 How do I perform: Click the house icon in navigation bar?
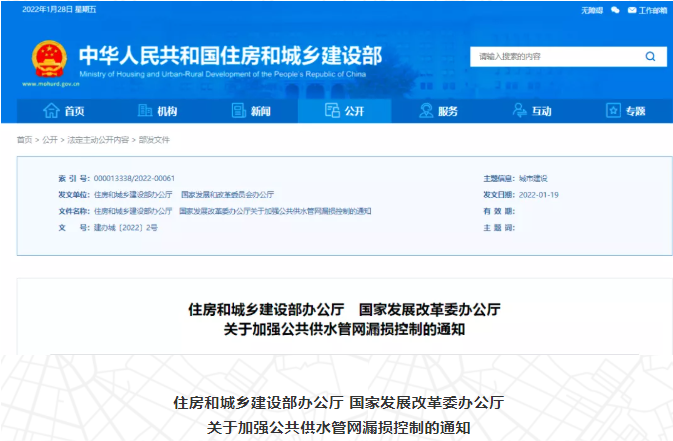(51, 110)
